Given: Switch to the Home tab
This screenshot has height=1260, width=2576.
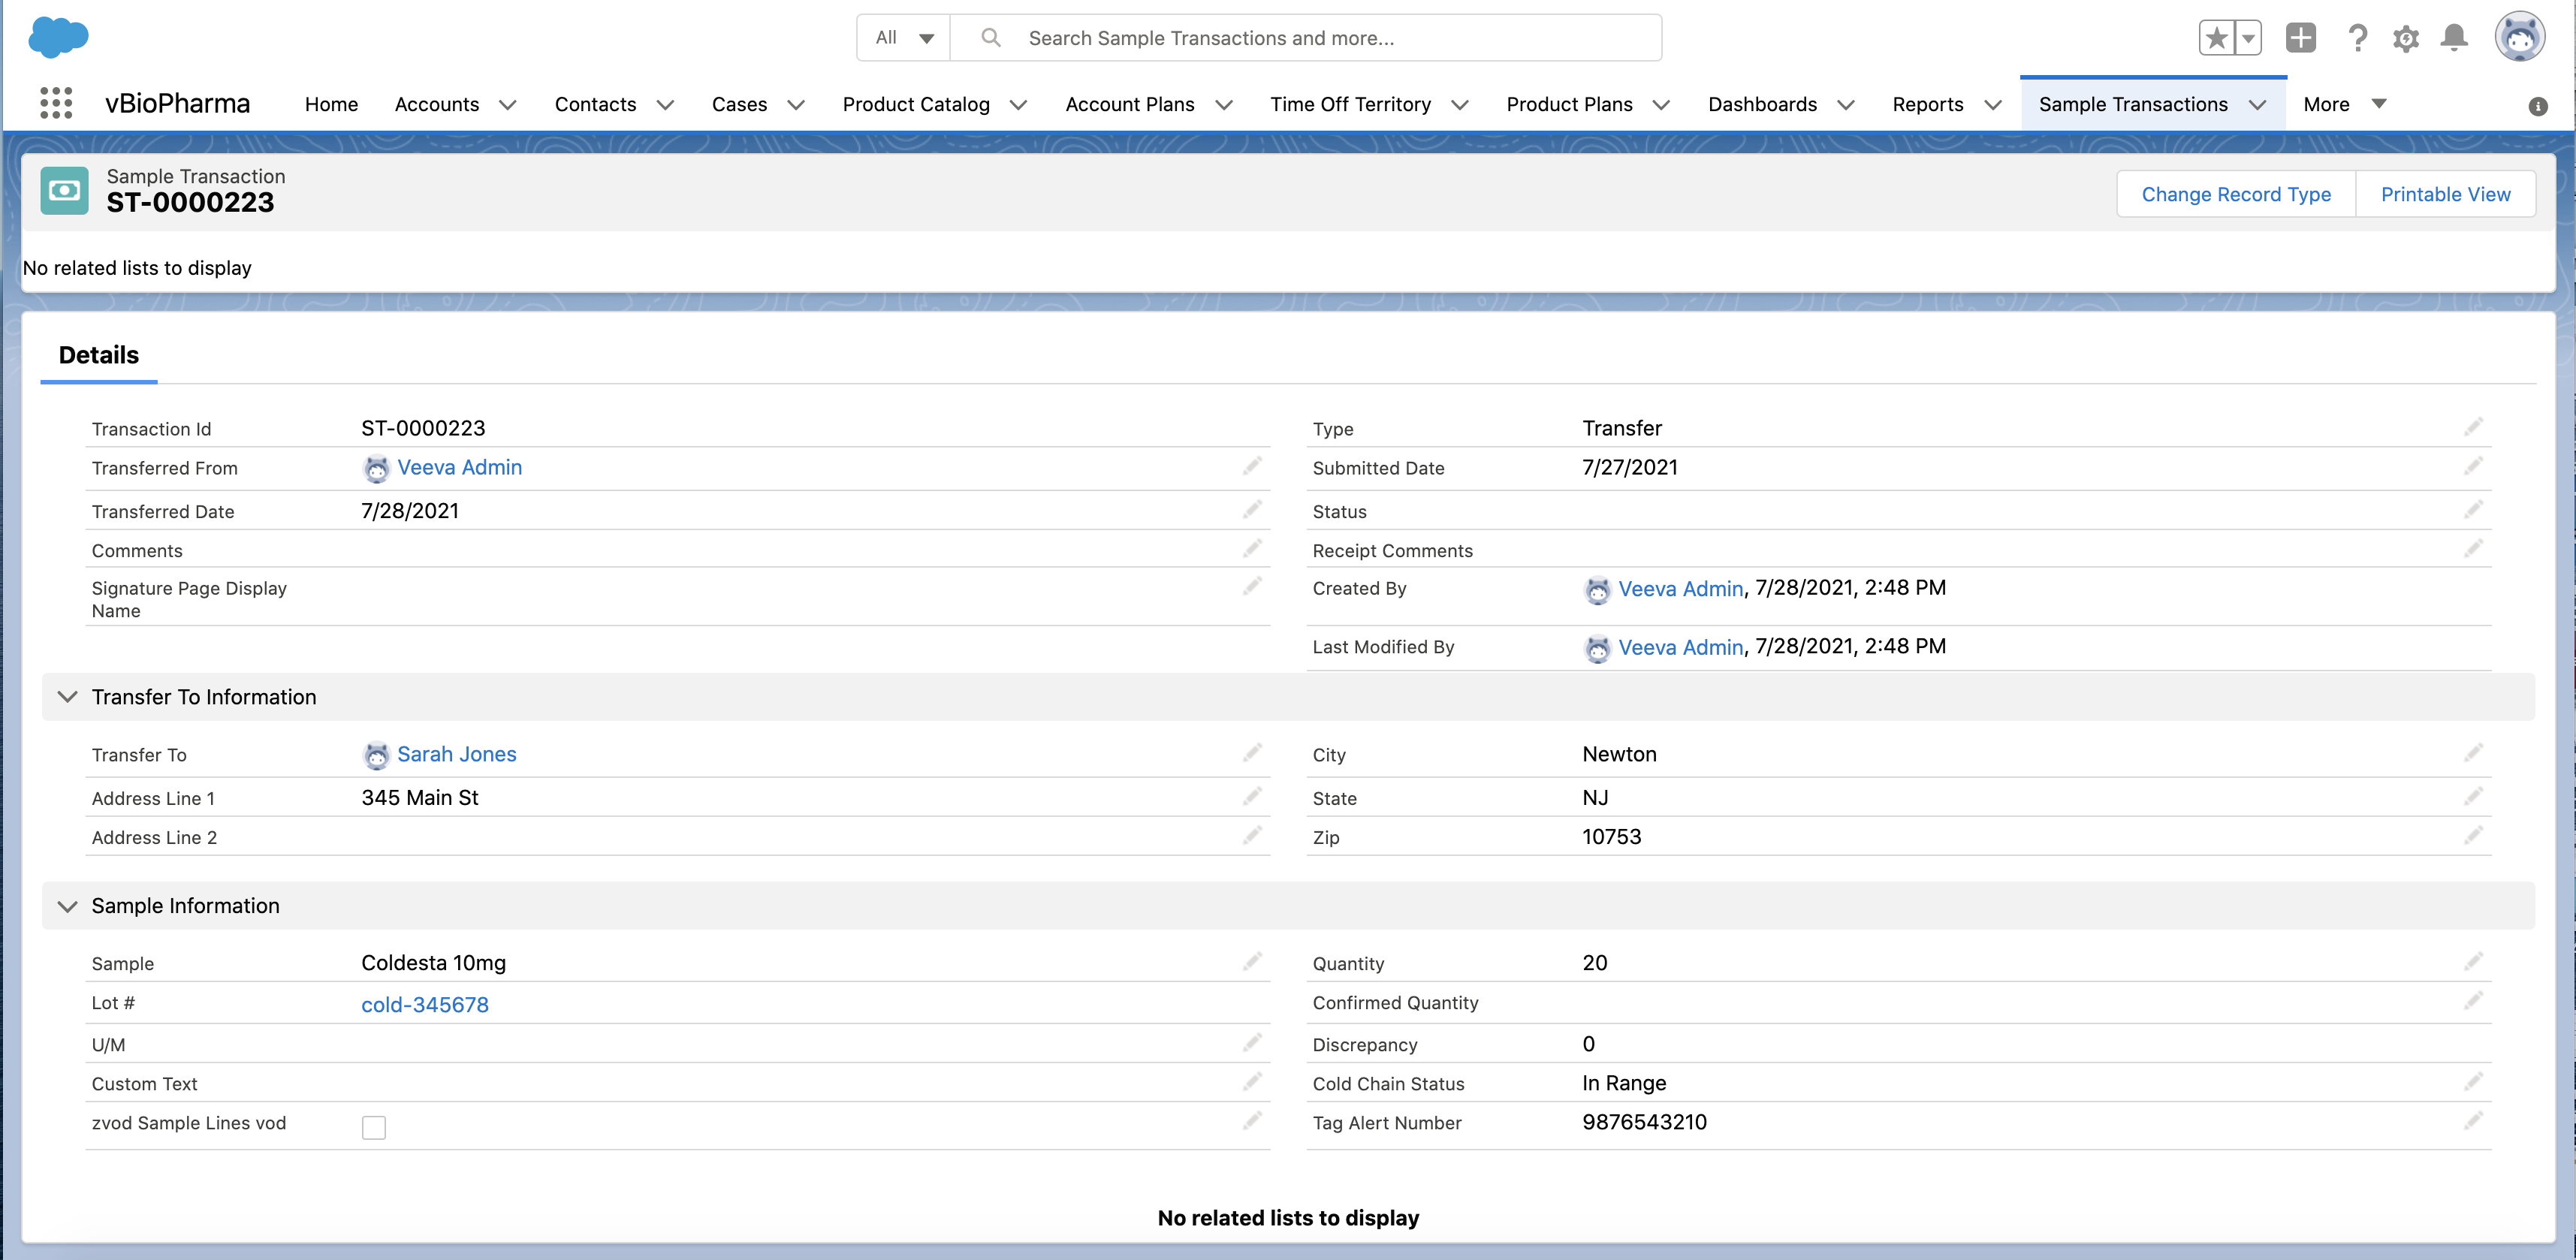Looking at the screenshot, I should pyautogui.click(x=331, y=104).
